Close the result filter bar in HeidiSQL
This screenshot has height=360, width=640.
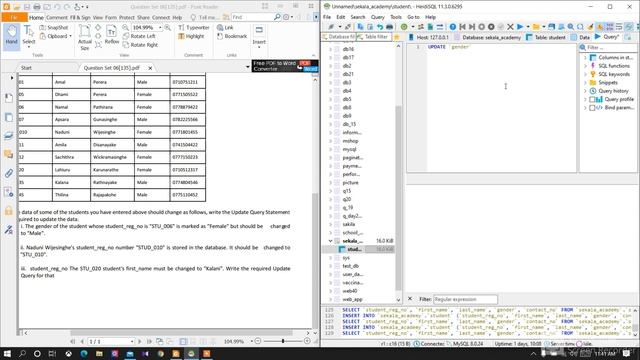click(x=410, y=299)
